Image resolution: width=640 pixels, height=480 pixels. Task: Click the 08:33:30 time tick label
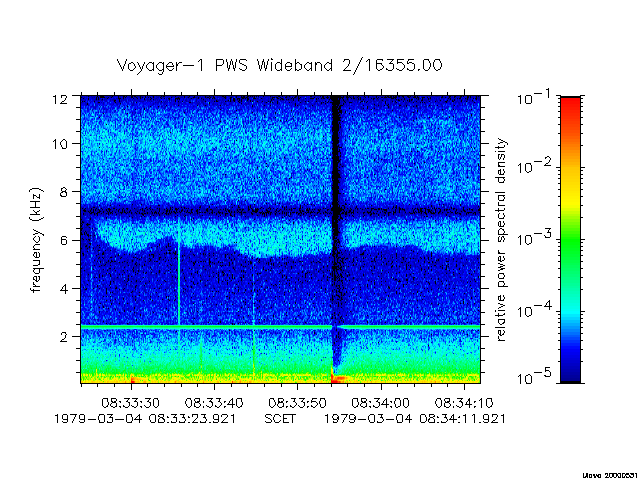click(x=130, y=403)
